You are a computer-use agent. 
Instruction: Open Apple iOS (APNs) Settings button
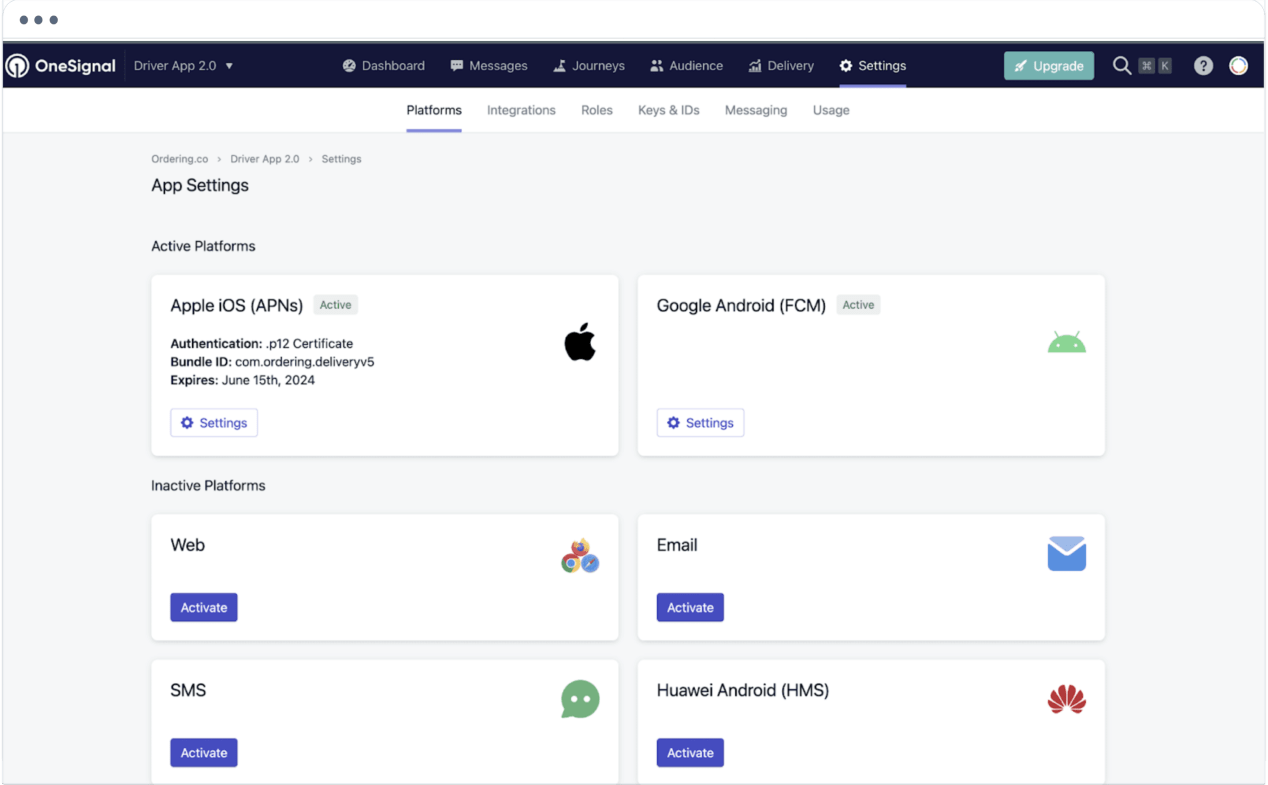coord(214,423)
